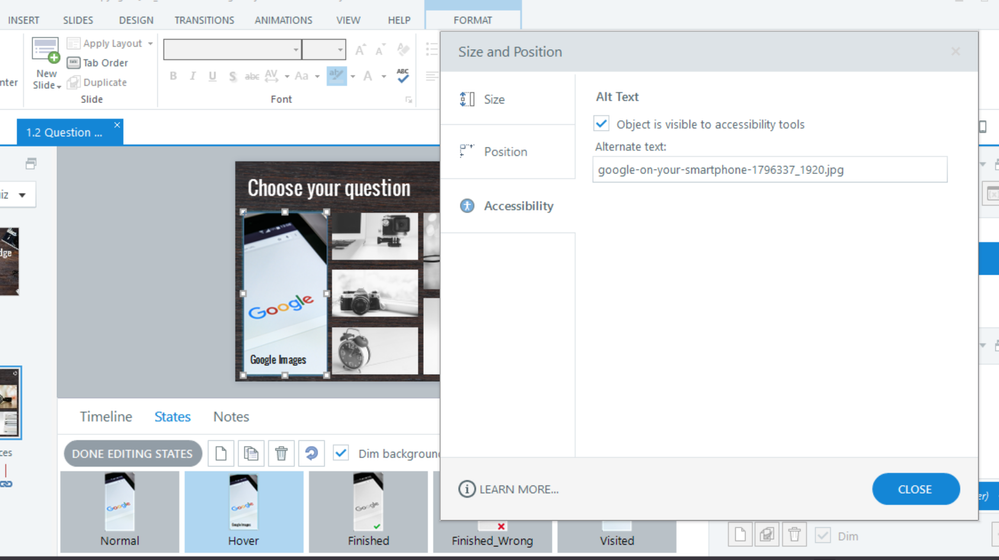Run the spell check icon
The width and height of the screenshot is (999, 560).
[403, 76]
